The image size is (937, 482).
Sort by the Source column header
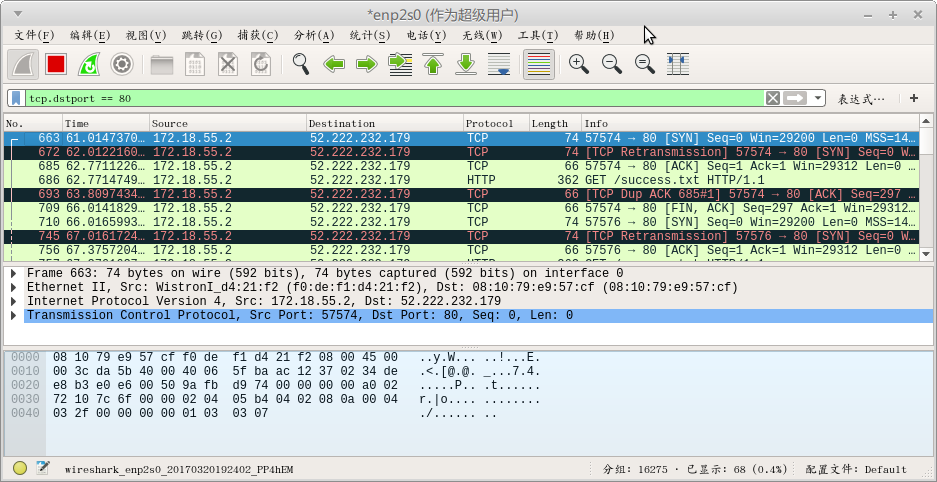pyautogui.click(x=228, y=124)
